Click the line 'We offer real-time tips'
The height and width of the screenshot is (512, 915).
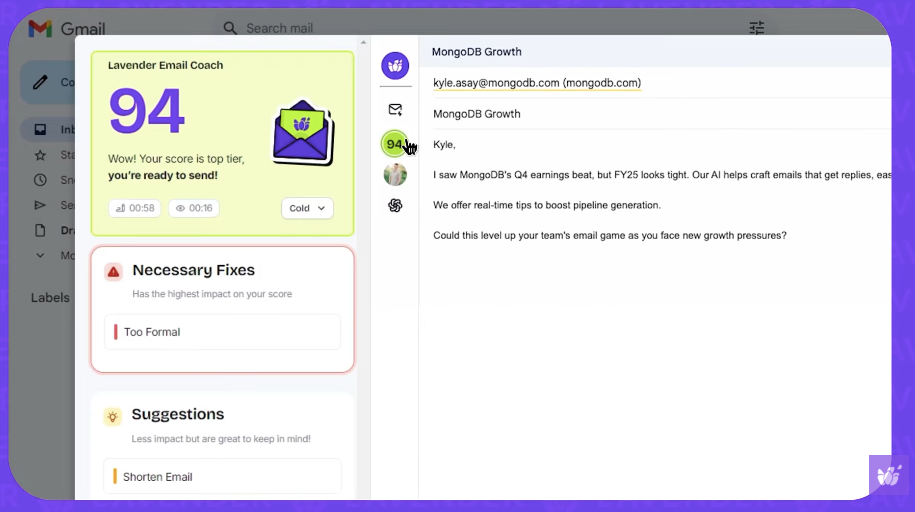pos(547,205)
